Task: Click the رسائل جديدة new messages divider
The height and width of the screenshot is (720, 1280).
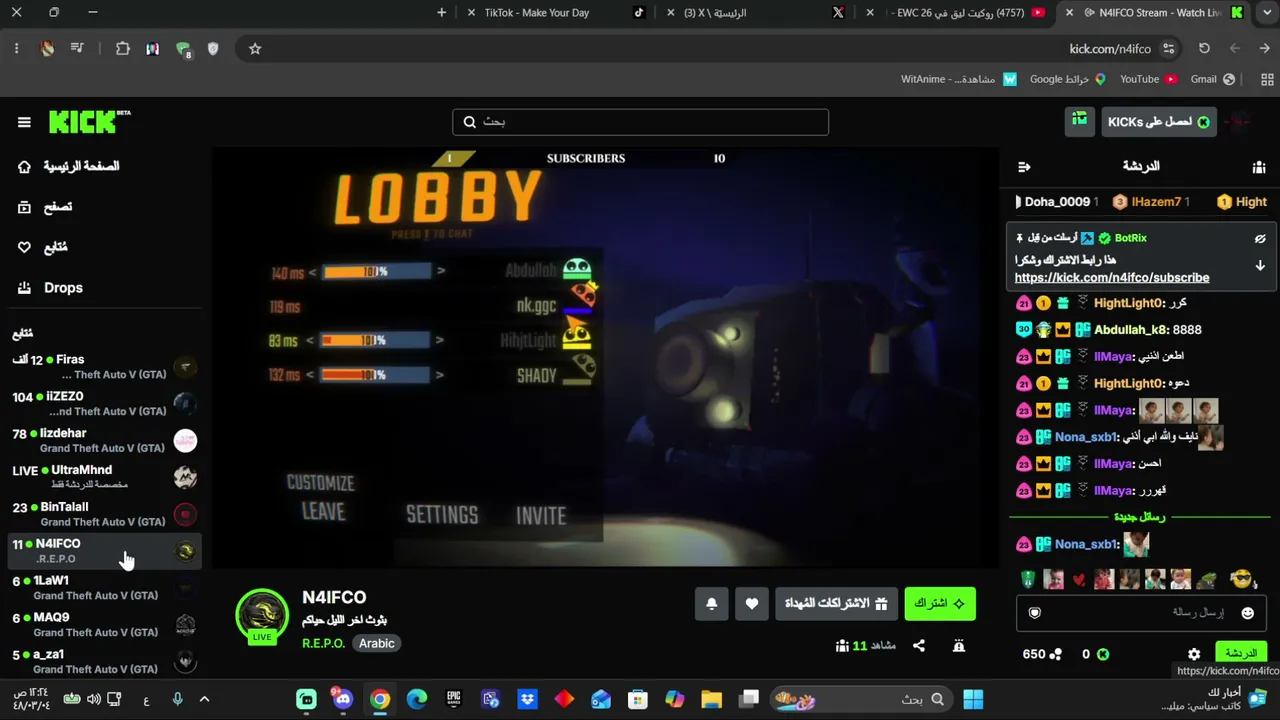Action: 1139,517
